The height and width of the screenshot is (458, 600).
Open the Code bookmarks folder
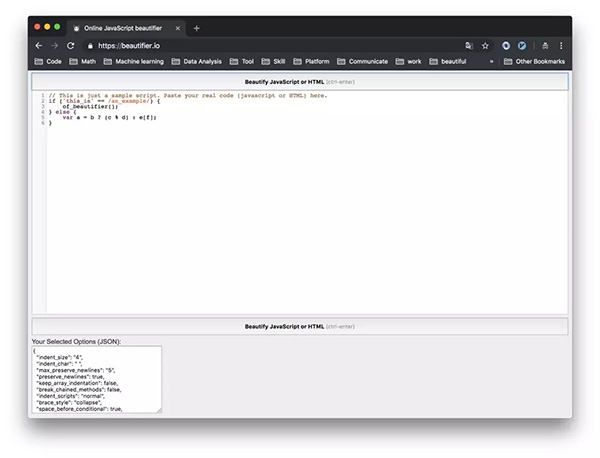tap(48, 62)
